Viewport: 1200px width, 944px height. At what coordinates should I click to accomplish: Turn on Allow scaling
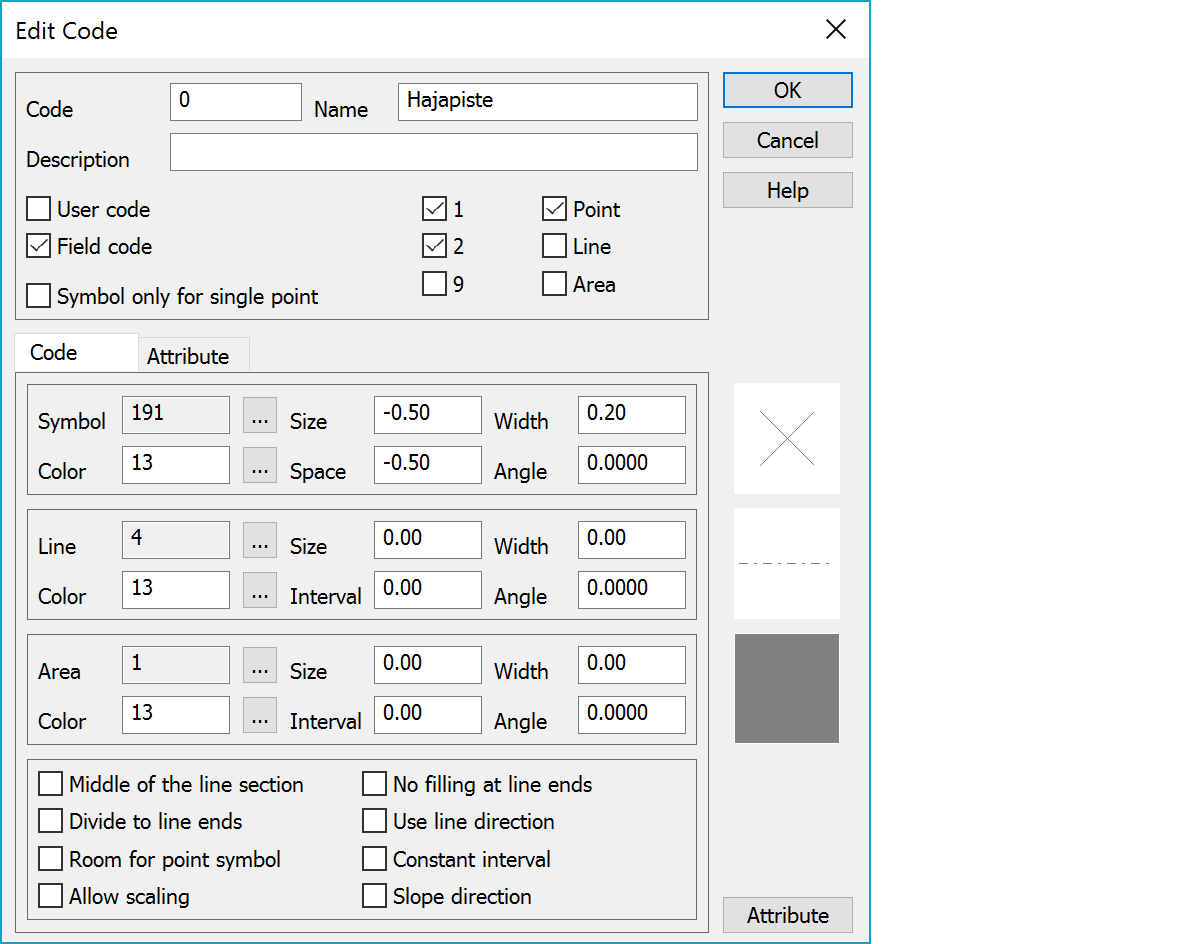(50, 896)
